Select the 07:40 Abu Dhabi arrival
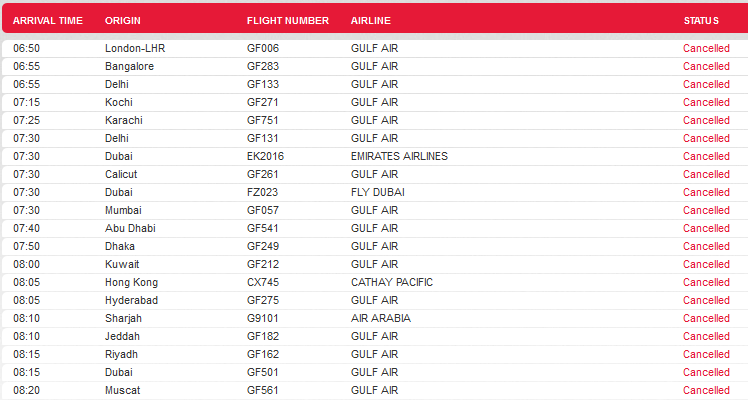 click(375, 228)
